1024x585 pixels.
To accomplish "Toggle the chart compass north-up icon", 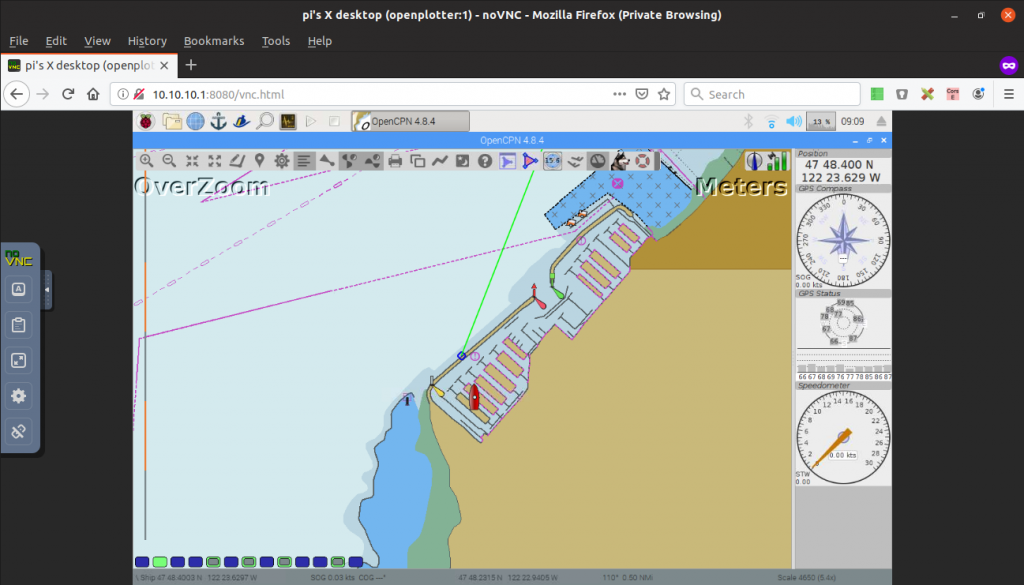I will click(x=754, y=161).
